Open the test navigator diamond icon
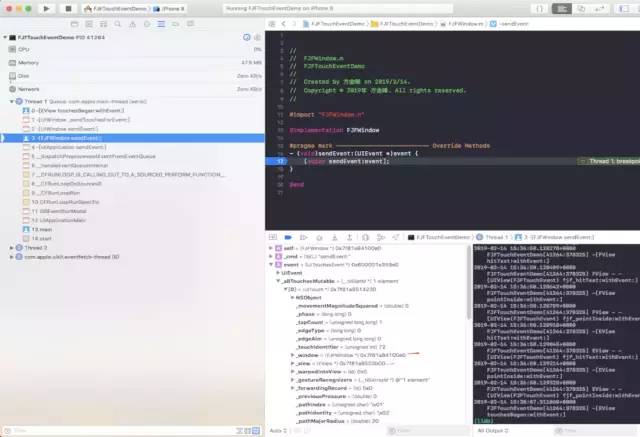Image resolution: width=640 pixels, height=437 pixels. pos(147,24)
